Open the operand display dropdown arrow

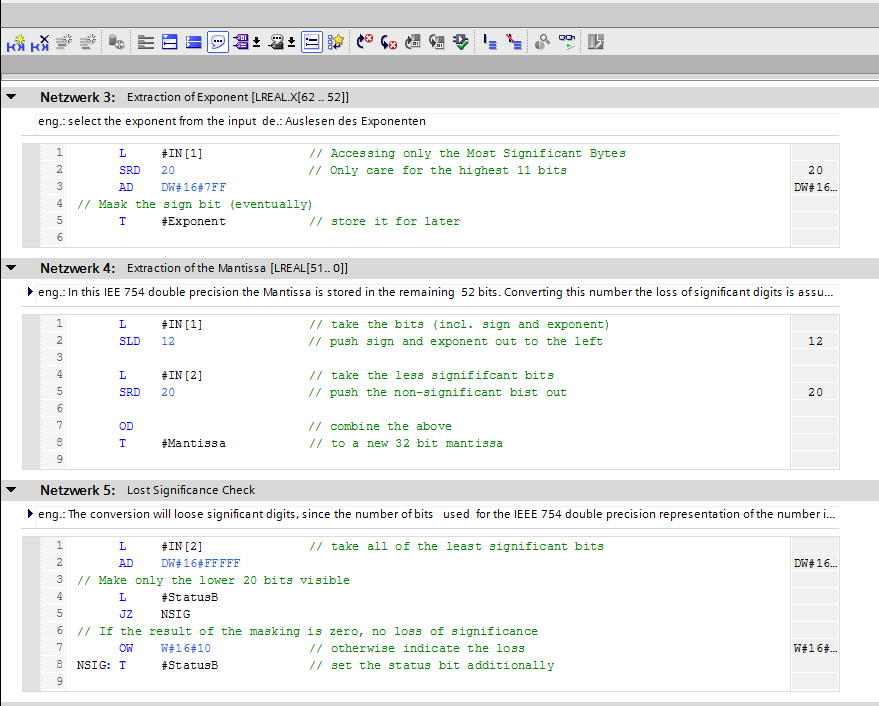point(256,43)
